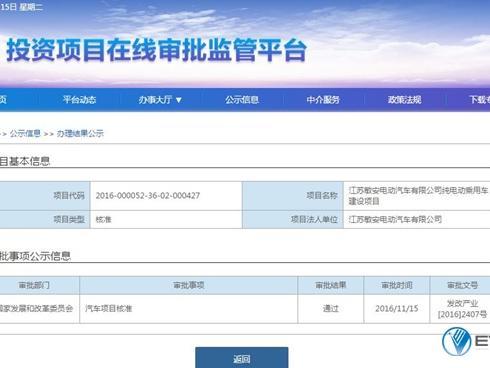This screenshot has width=490, height=368.
Task: Click the 审批事项 column header
Action: click(189, 285)
